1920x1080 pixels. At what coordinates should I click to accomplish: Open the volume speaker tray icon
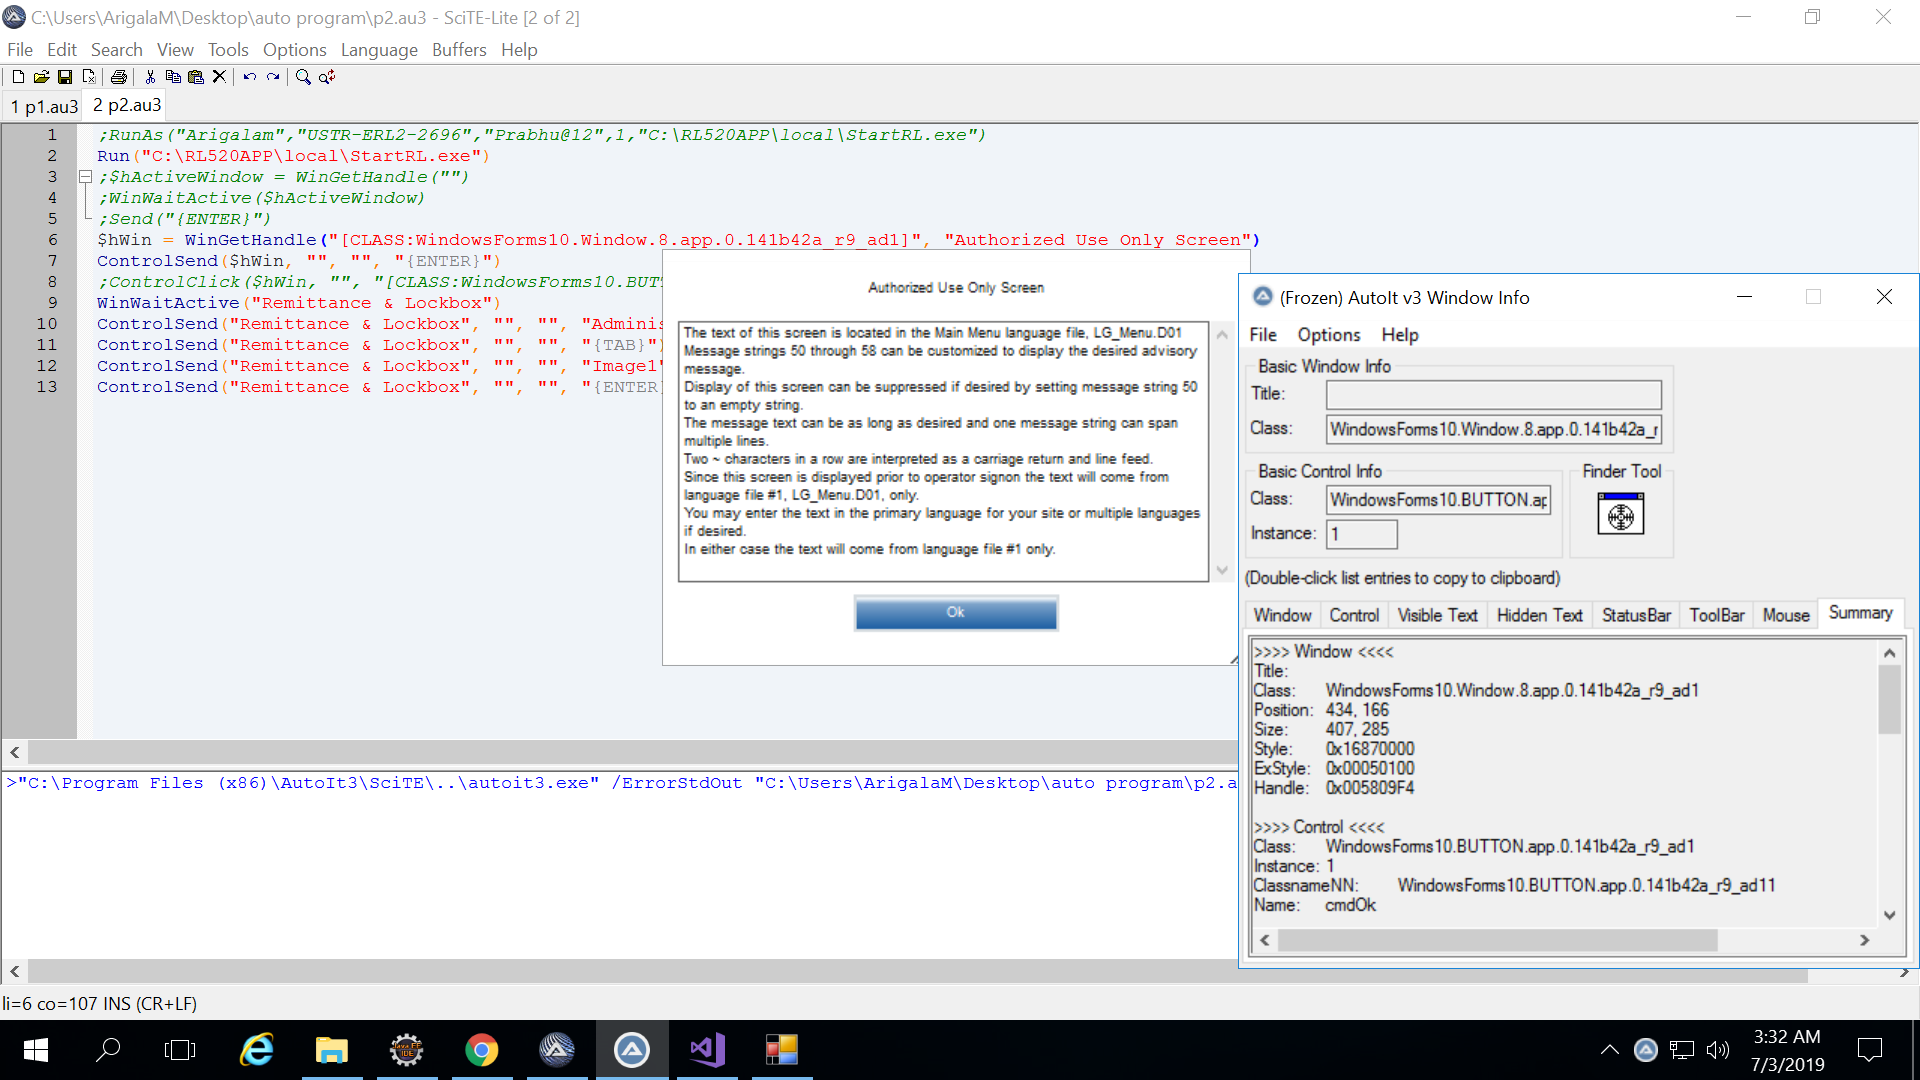[x=1718, y=1050]
